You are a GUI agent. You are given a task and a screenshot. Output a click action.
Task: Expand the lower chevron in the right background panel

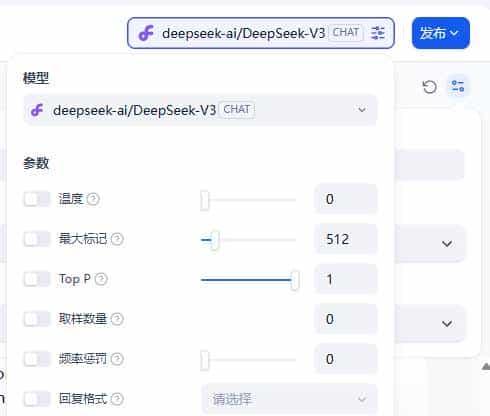click(x=447, y=323)
